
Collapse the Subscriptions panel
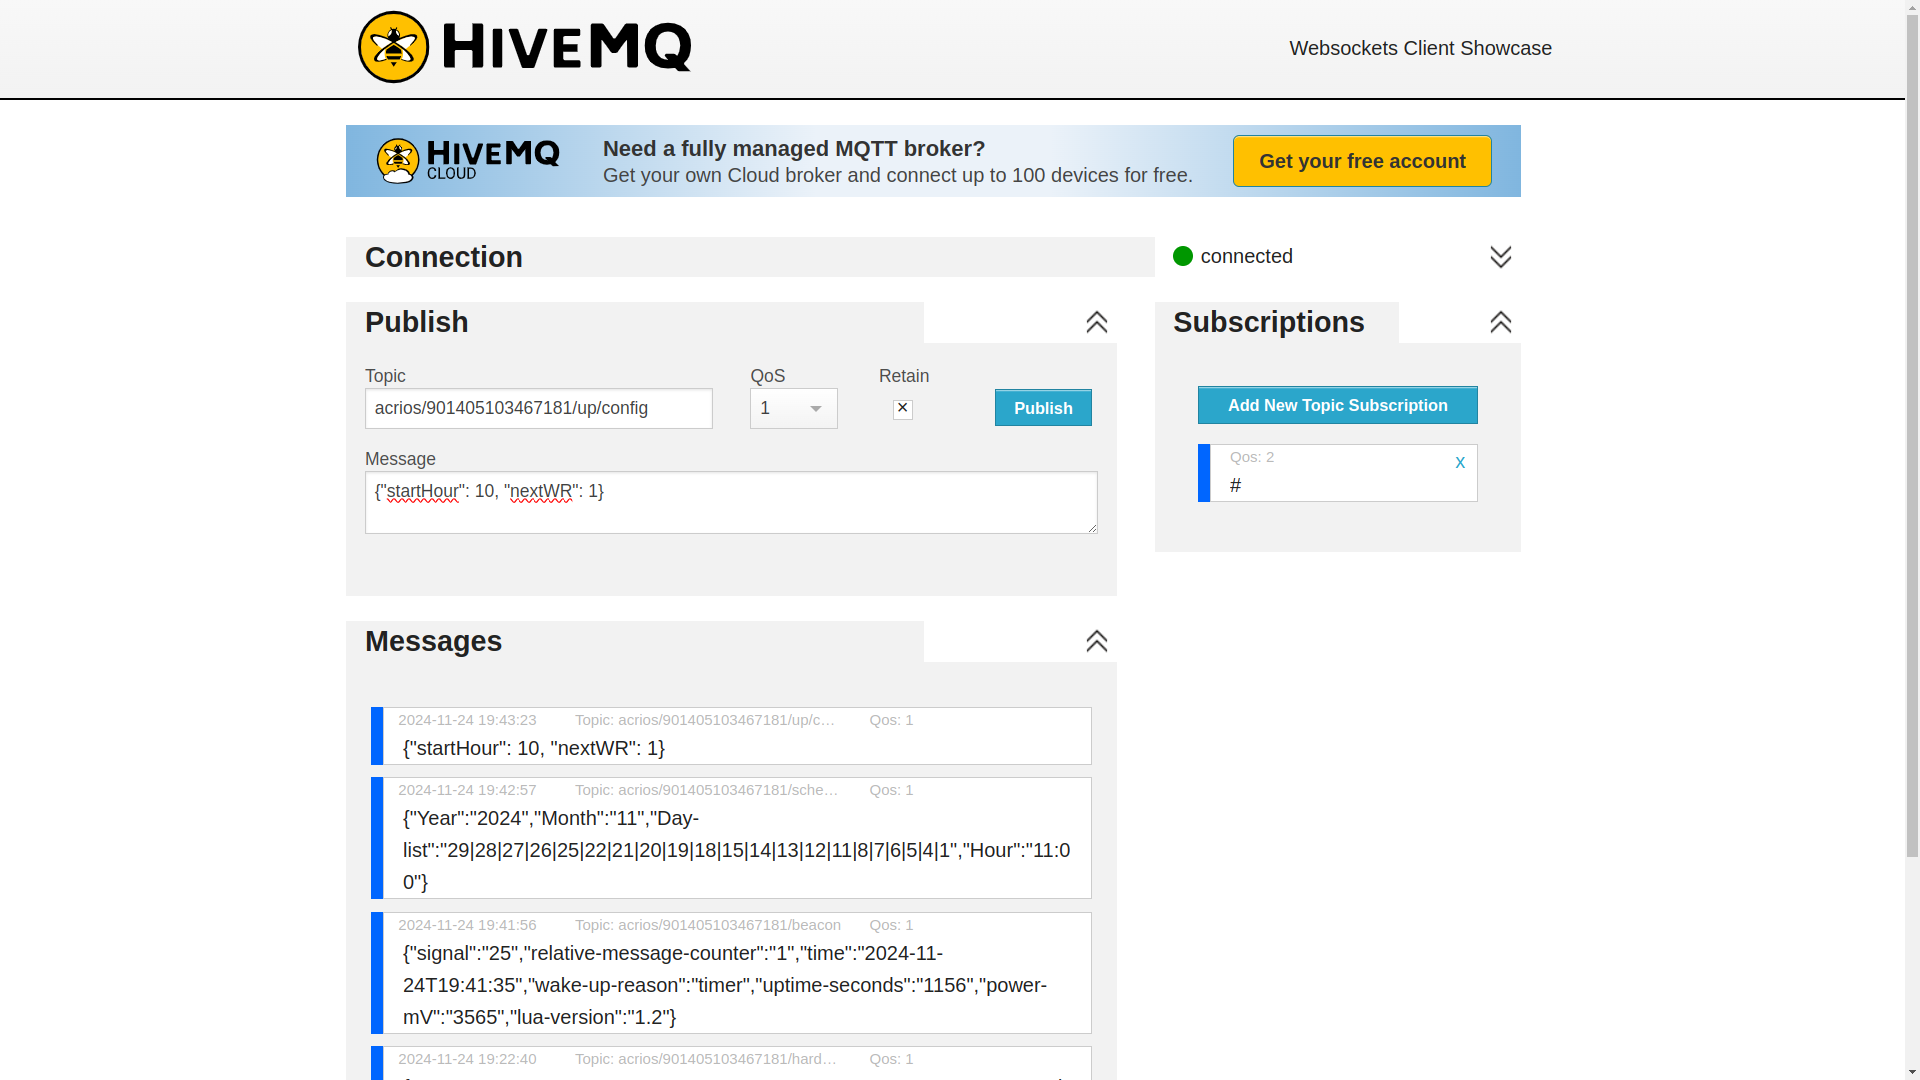[x=1500, y=322]
